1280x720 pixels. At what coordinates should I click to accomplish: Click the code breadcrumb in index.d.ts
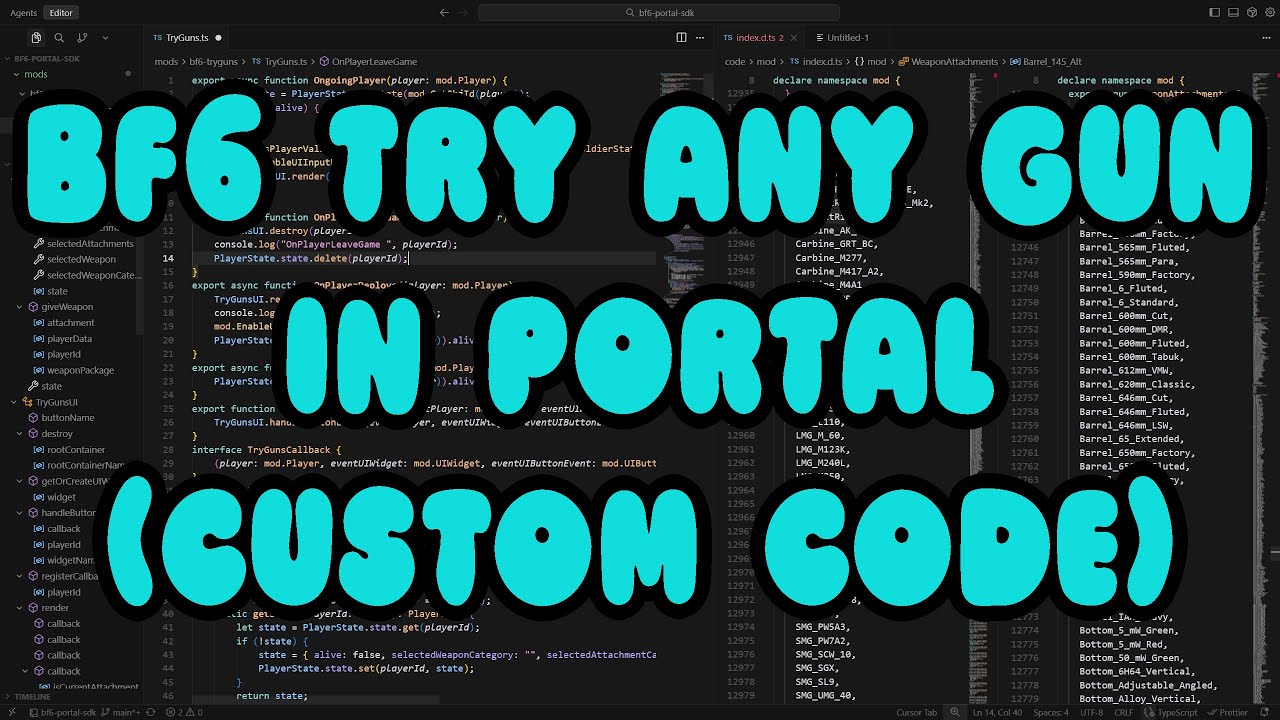pyautogui.click(x=735, y=62)
